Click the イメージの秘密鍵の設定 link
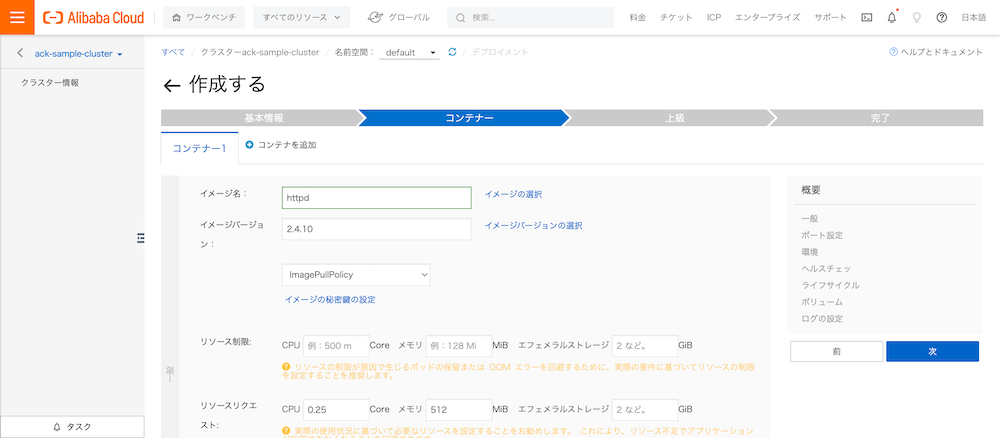1000x438 pixels. (329, 299)
